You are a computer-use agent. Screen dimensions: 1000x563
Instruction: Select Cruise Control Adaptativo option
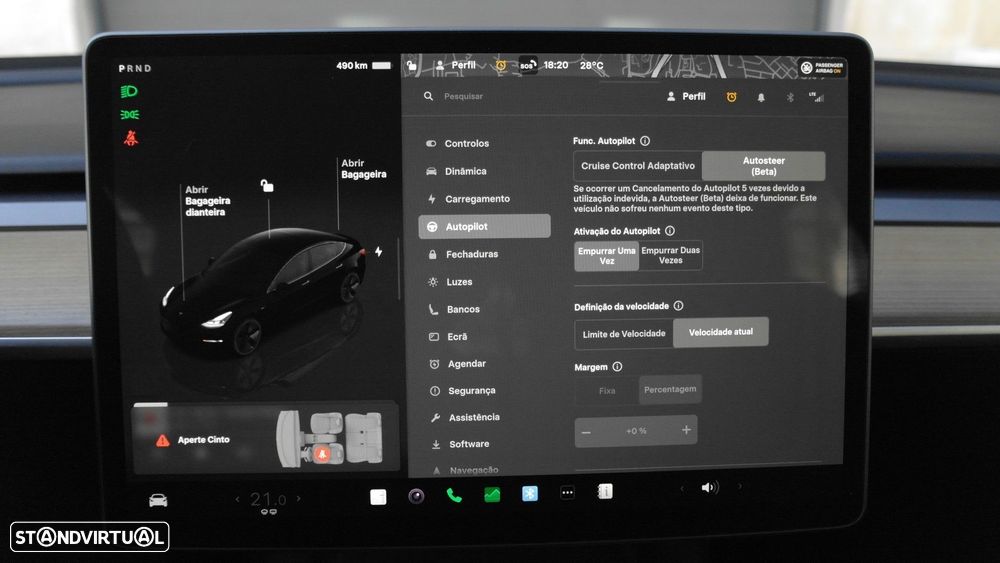point(638,166)
